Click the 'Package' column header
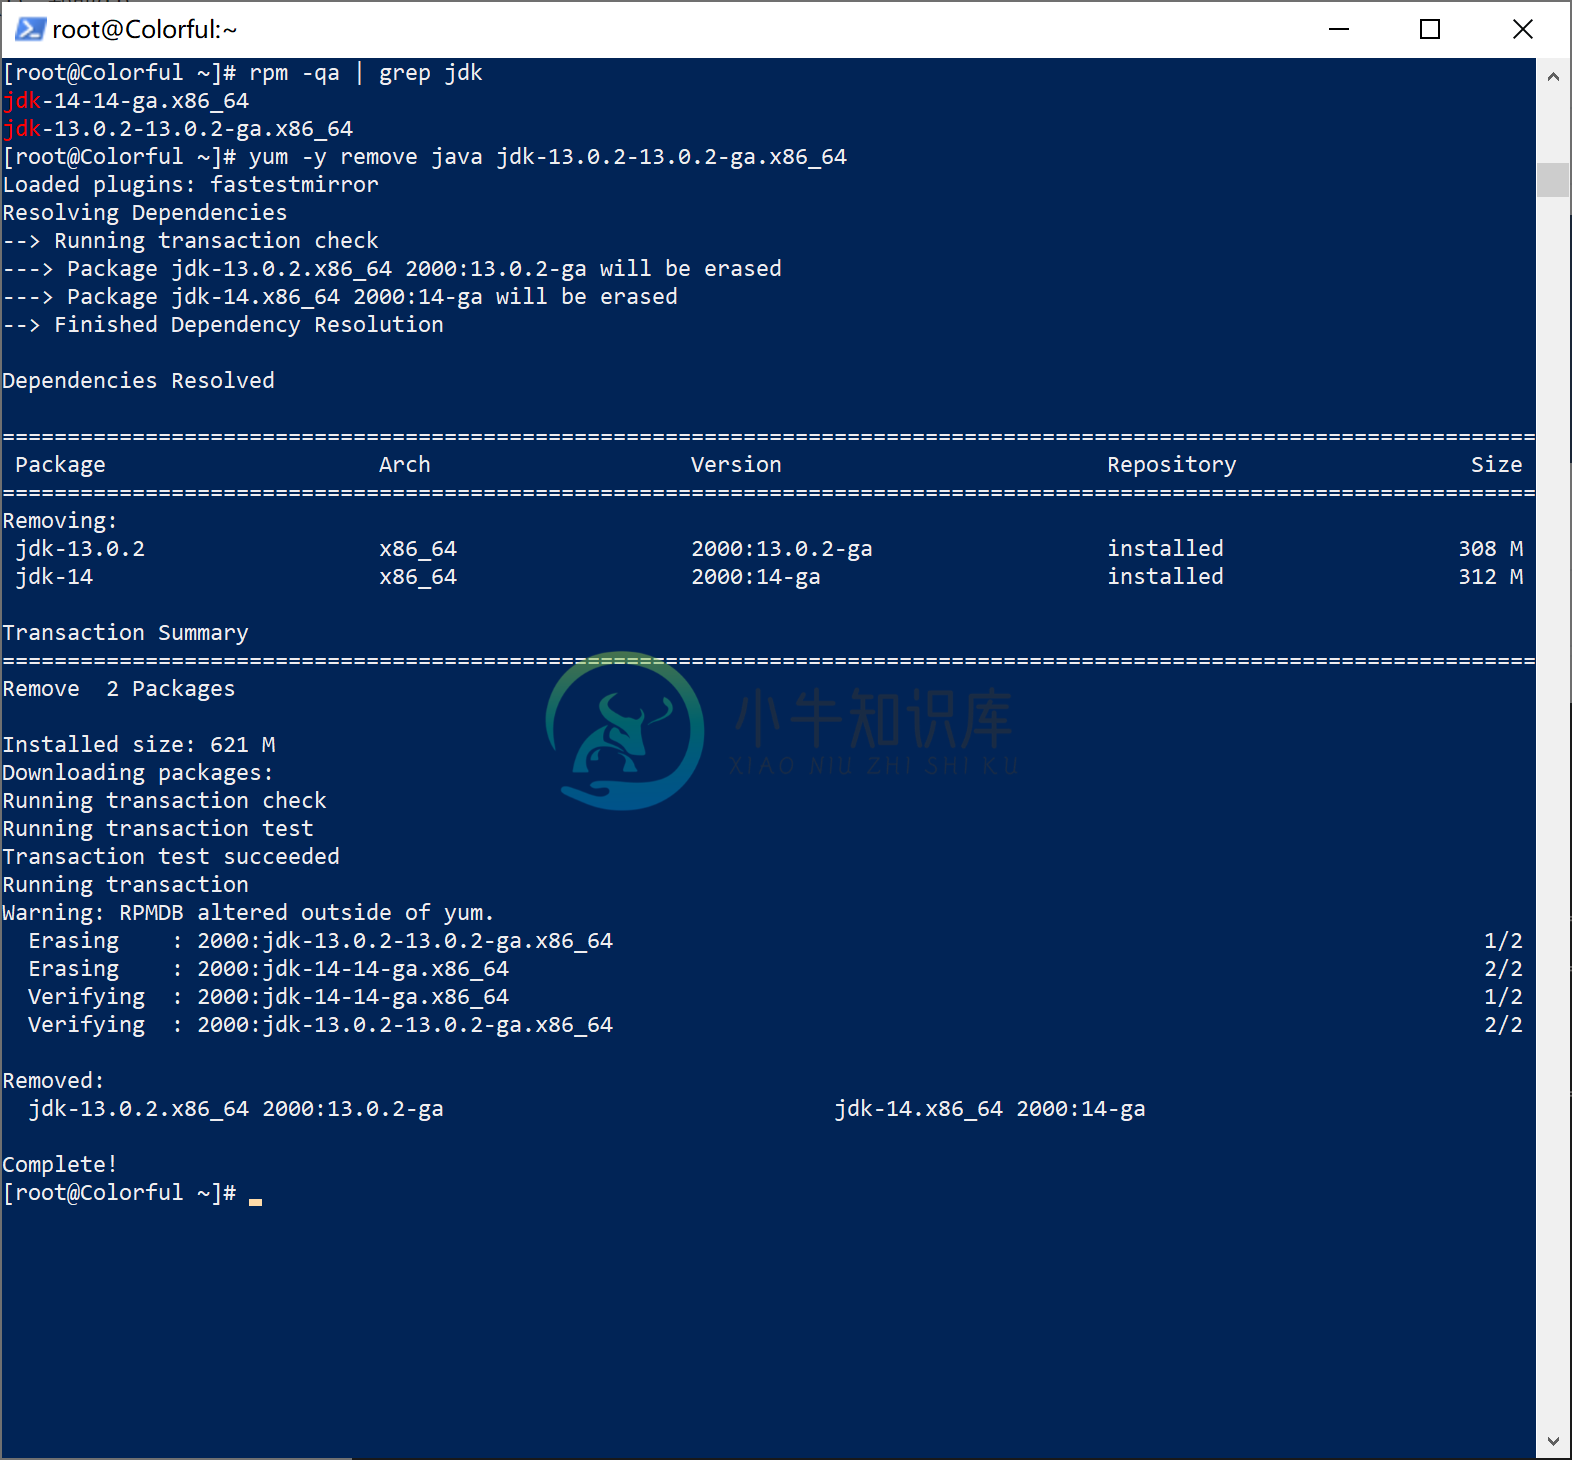This screenshot has width=1572, height=1460. click(x=60, y=465)
